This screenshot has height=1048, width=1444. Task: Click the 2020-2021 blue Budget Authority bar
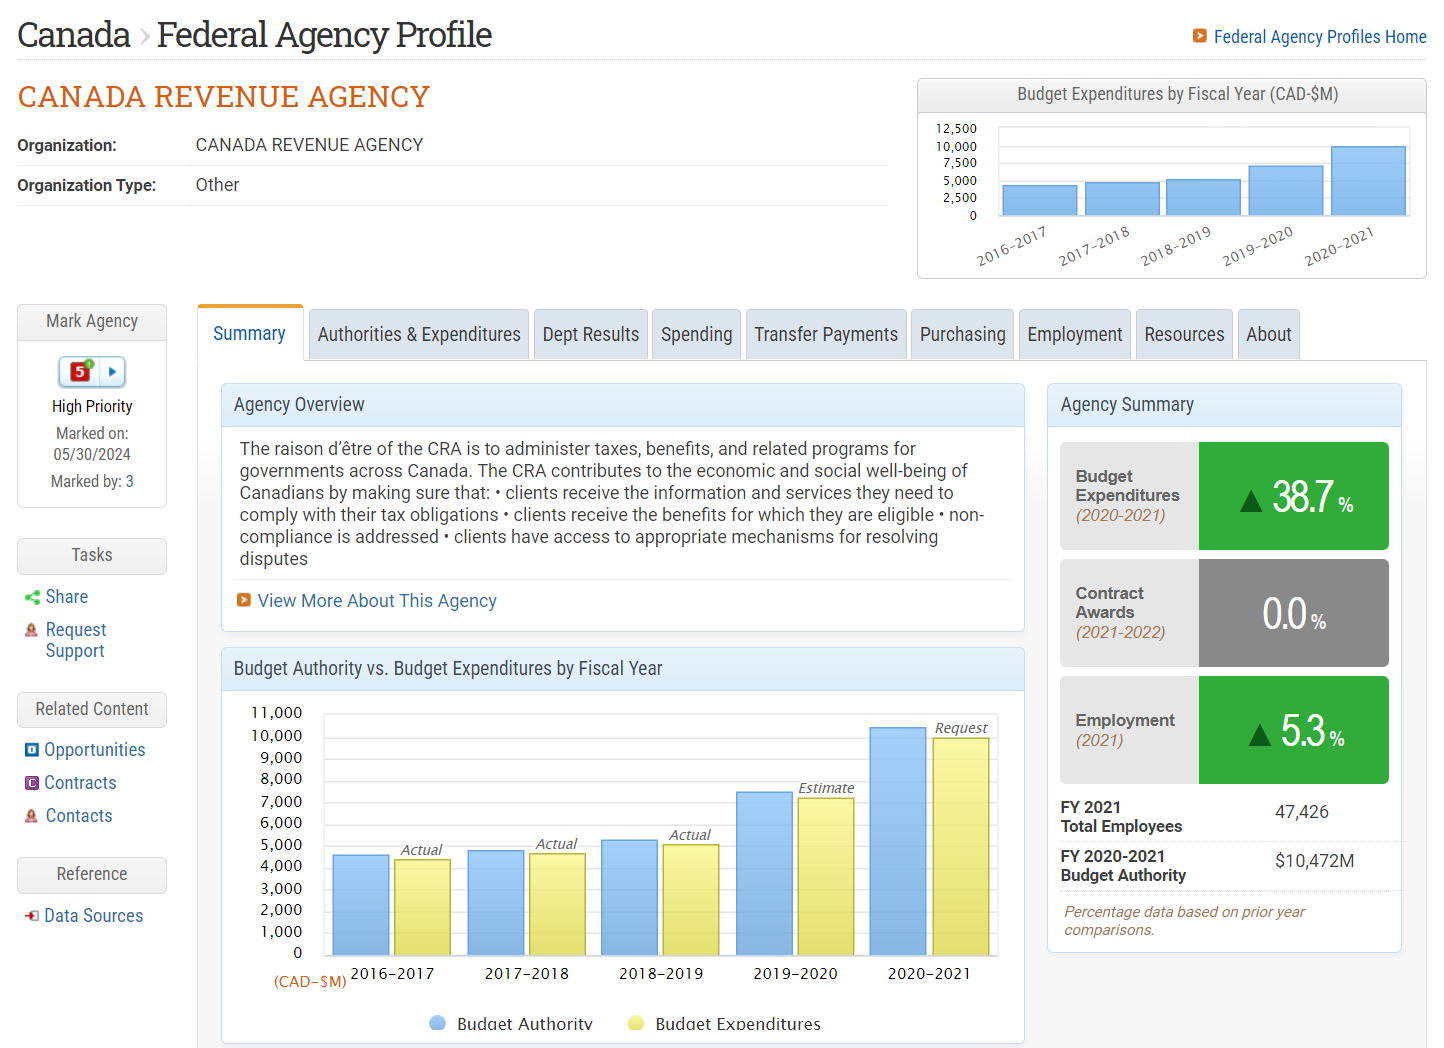[x=898, y=841]
